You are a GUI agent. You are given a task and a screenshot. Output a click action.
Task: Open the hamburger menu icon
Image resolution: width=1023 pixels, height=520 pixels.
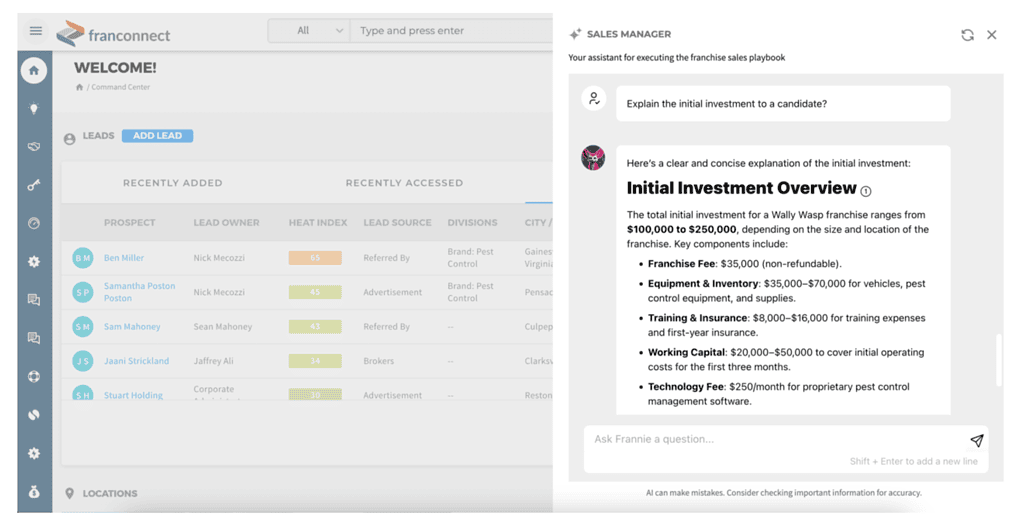pyautogui.click(x=36, y=31)
